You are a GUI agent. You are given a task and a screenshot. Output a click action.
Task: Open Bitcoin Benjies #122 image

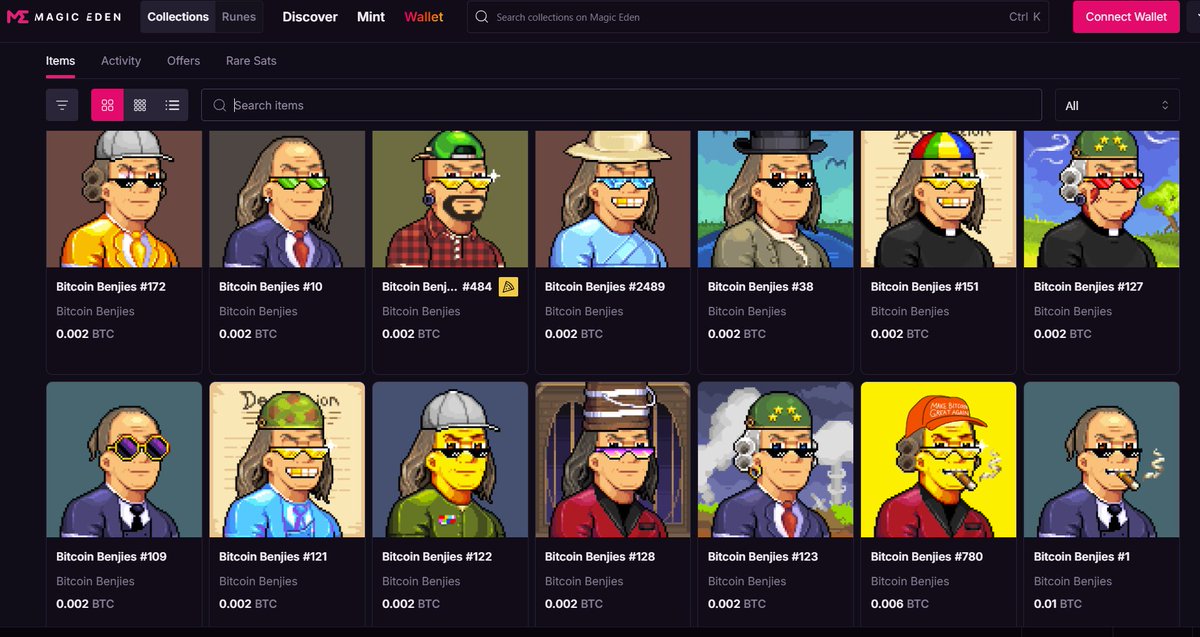(x=450, y=459)
